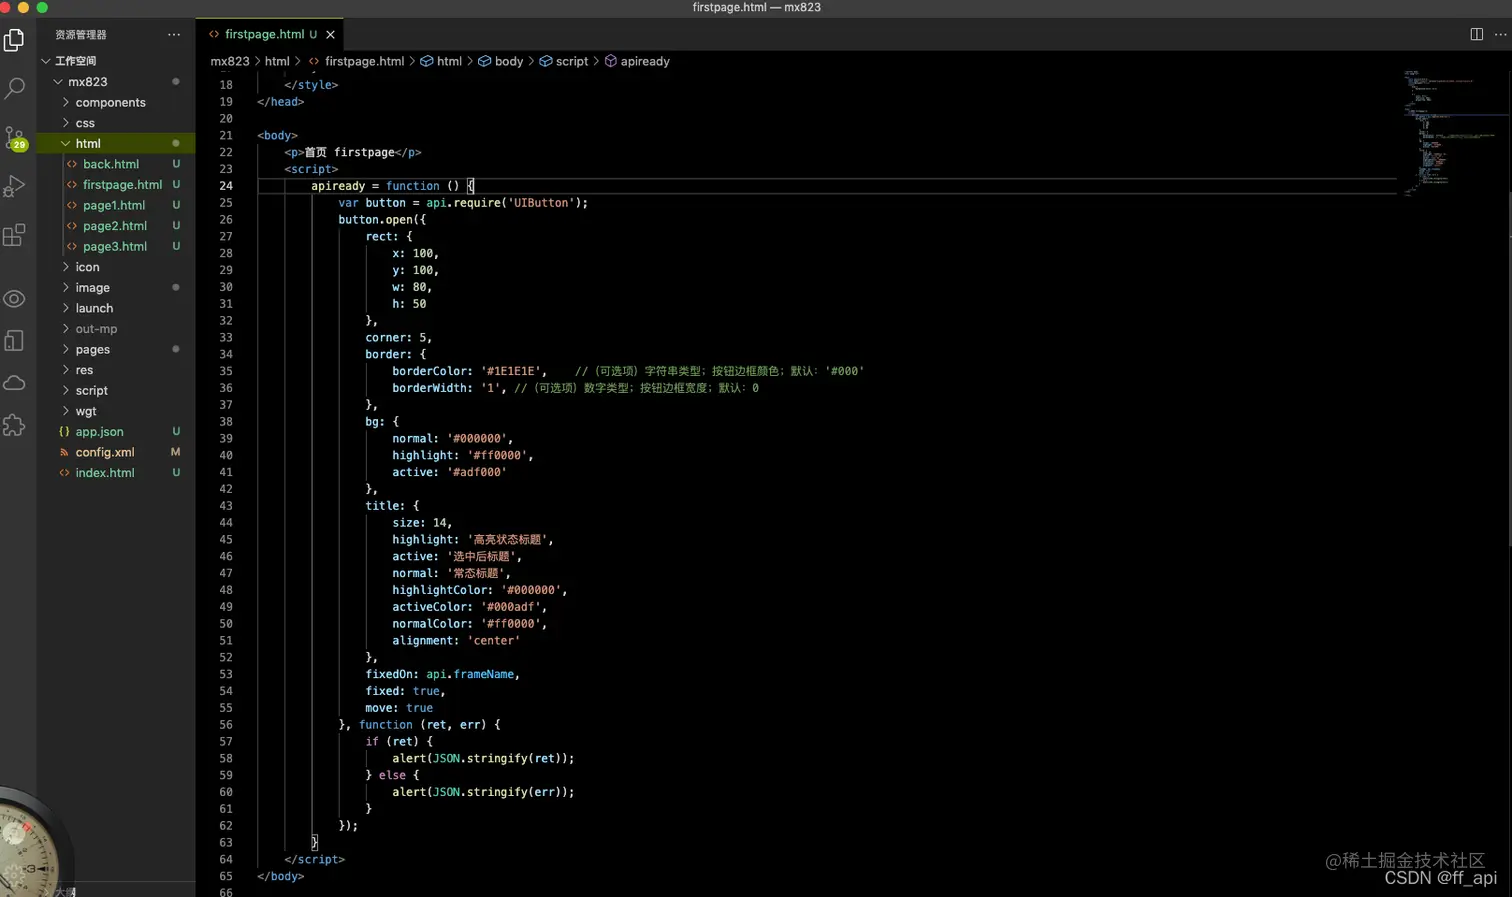Open config.xml in the explorer
Viewport: 1512px width, 897px height.
pos(104,453)
